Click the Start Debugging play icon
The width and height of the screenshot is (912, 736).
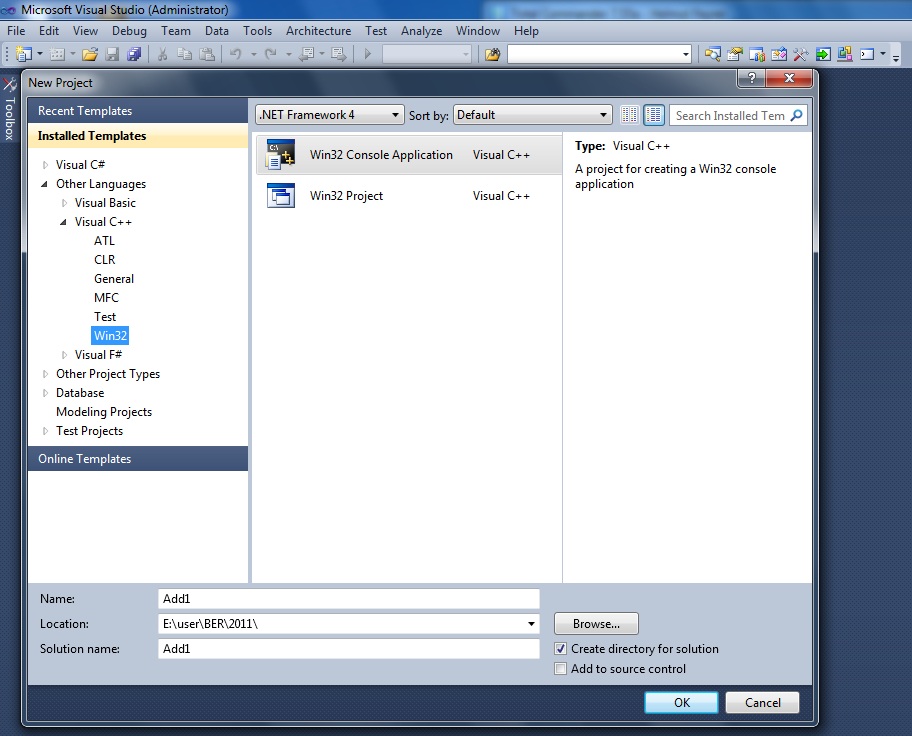tap(368, 54)
